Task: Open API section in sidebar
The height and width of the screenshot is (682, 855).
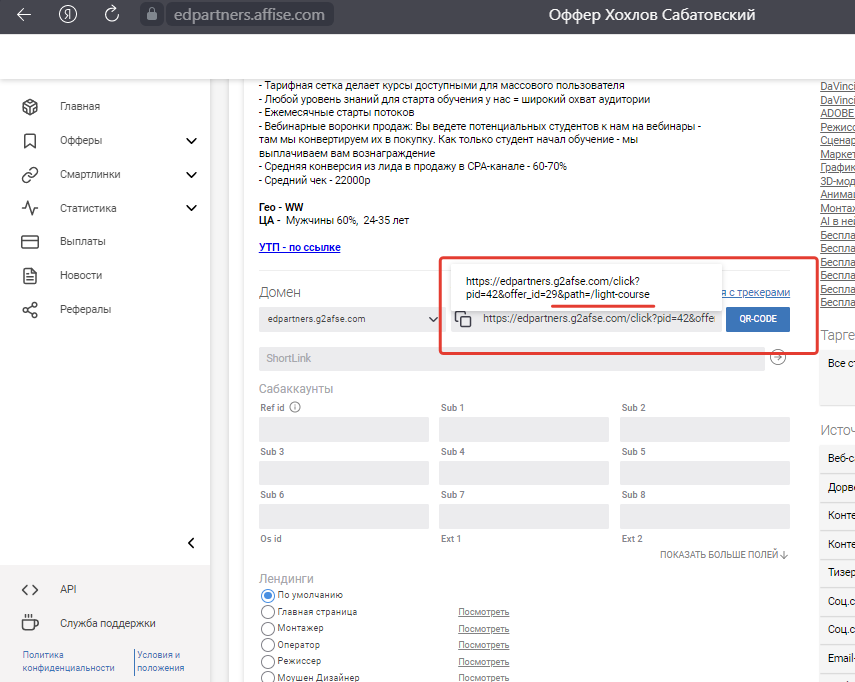Action: pyautogui.click(x=68, y=590)
